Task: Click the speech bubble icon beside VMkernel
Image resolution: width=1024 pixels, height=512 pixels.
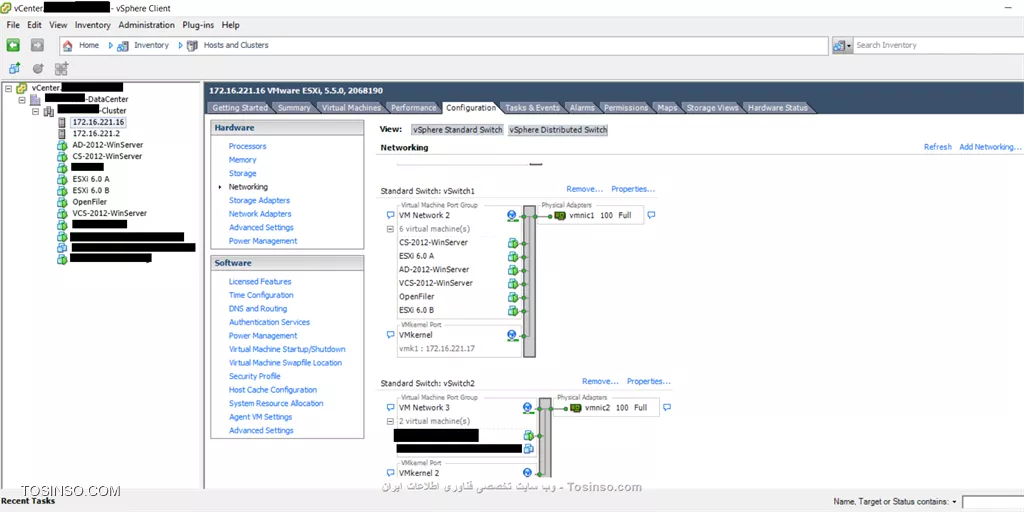Action: [391, 335]
